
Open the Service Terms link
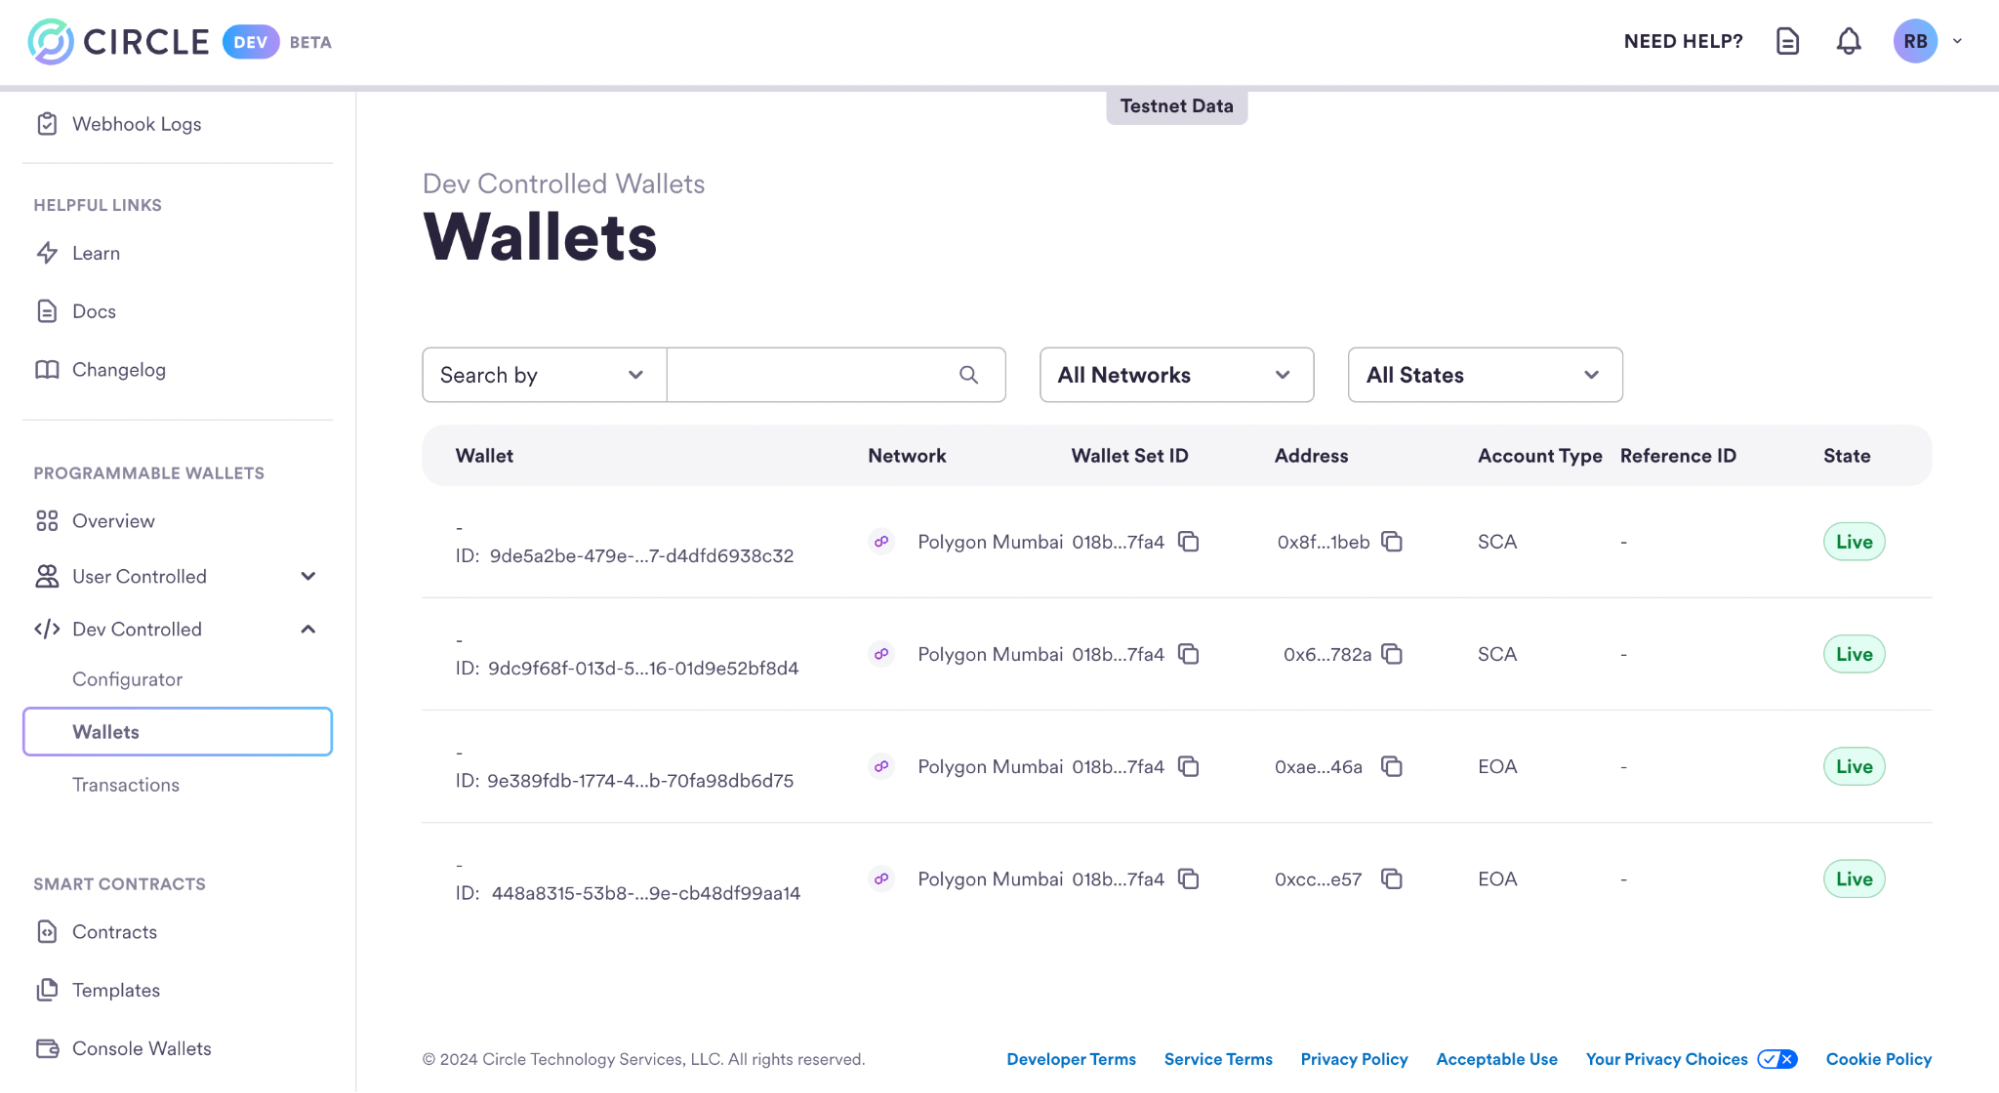point(1218,1059)
